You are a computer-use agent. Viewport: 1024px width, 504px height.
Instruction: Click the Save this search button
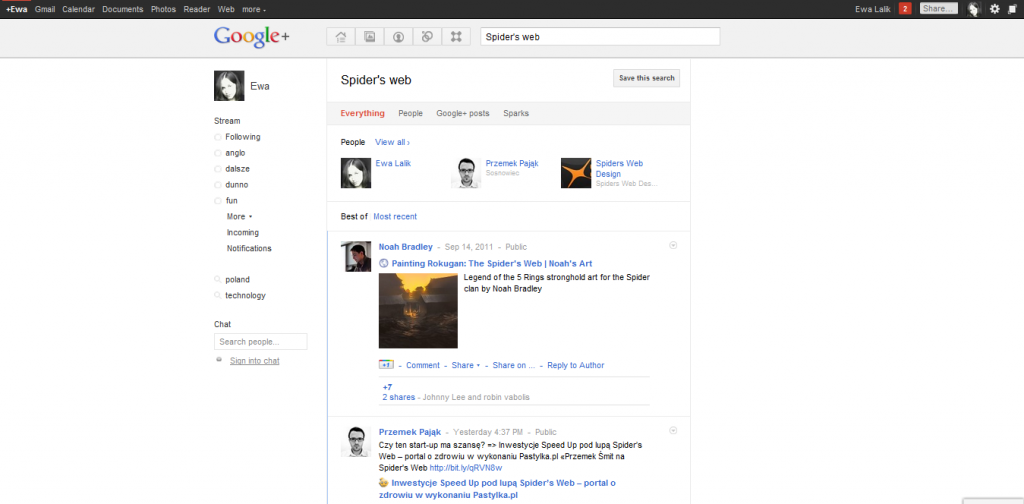[647, 78]
